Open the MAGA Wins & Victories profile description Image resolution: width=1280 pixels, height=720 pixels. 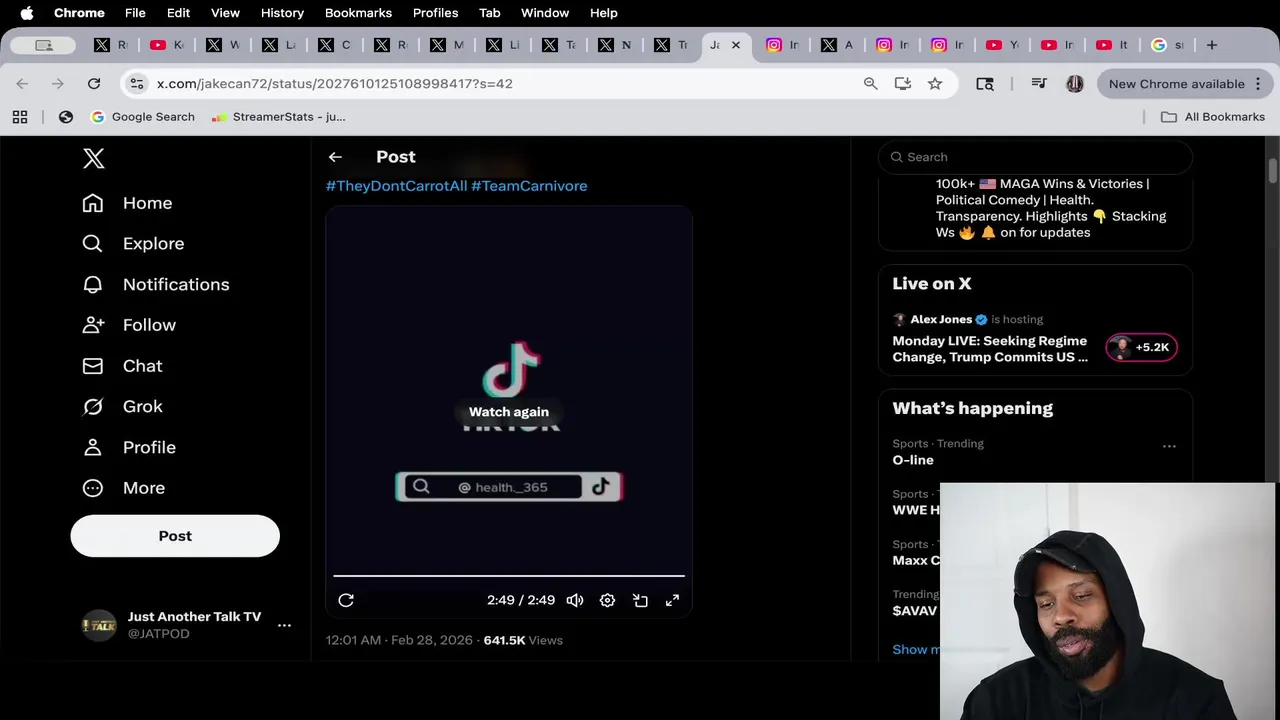coord(1050,208)
